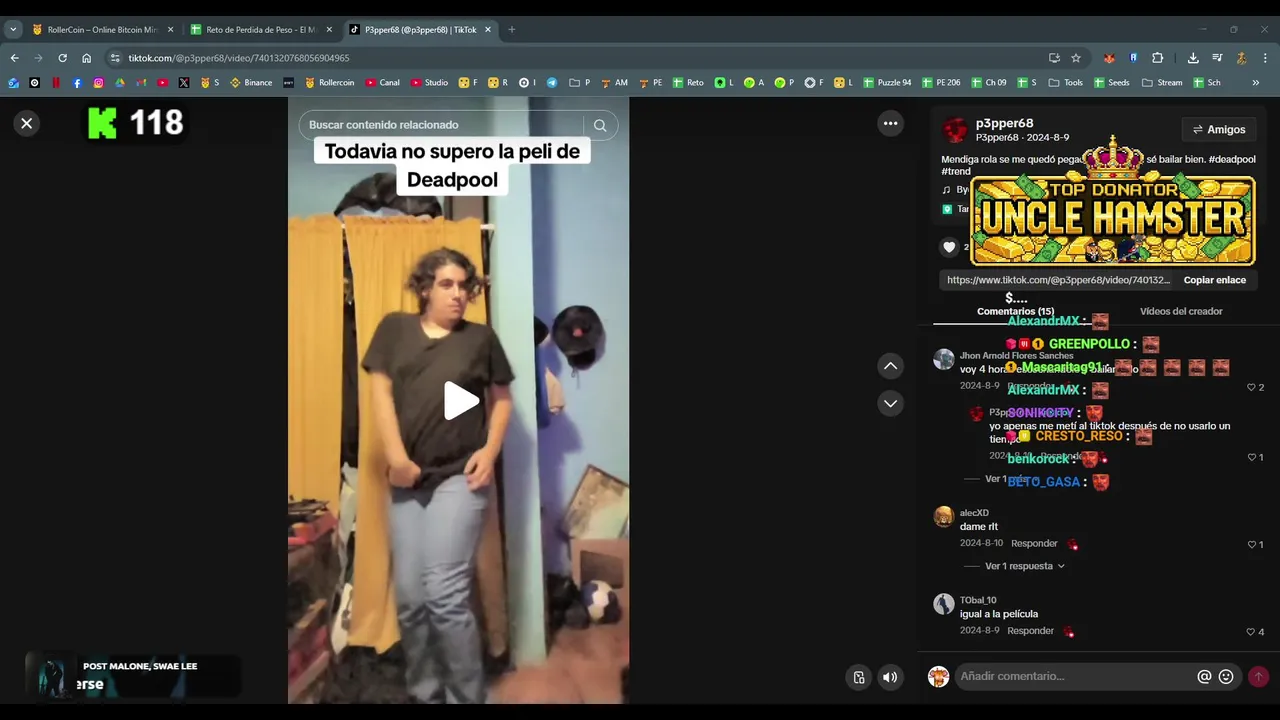Send comment with red arrow button

[x=1258, y=677]
